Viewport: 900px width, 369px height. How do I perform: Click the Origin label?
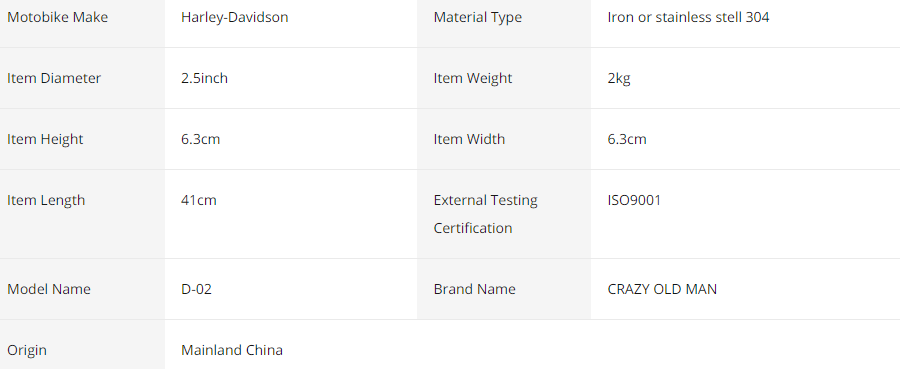point(27,350)
